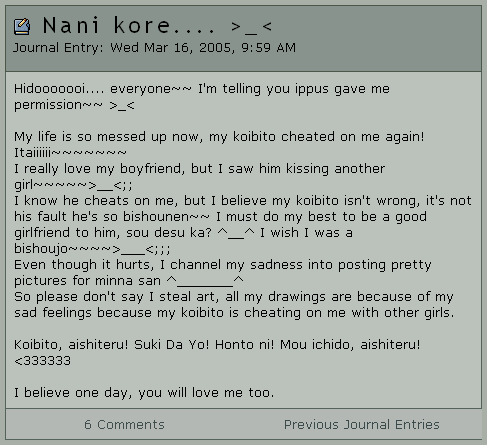
Task: Click the "Even though it hurts" sentence
Action: click(223, 265)
